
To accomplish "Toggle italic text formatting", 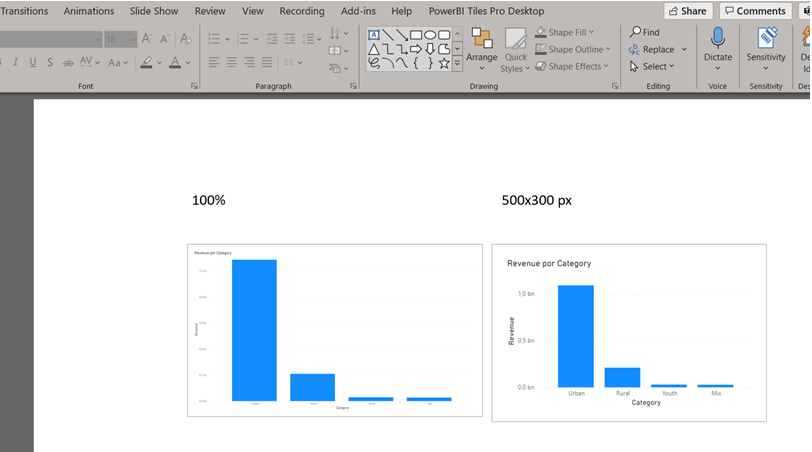I will click(x=14, y=62).
